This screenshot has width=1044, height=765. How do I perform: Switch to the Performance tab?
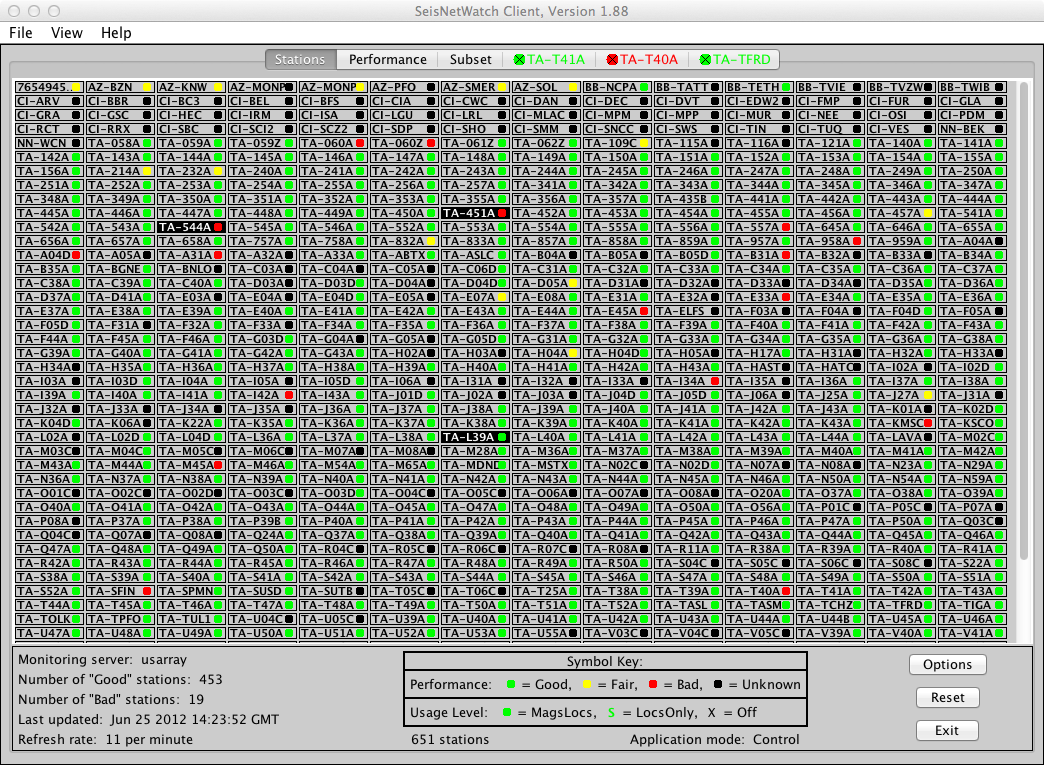[x=388, y=59]
